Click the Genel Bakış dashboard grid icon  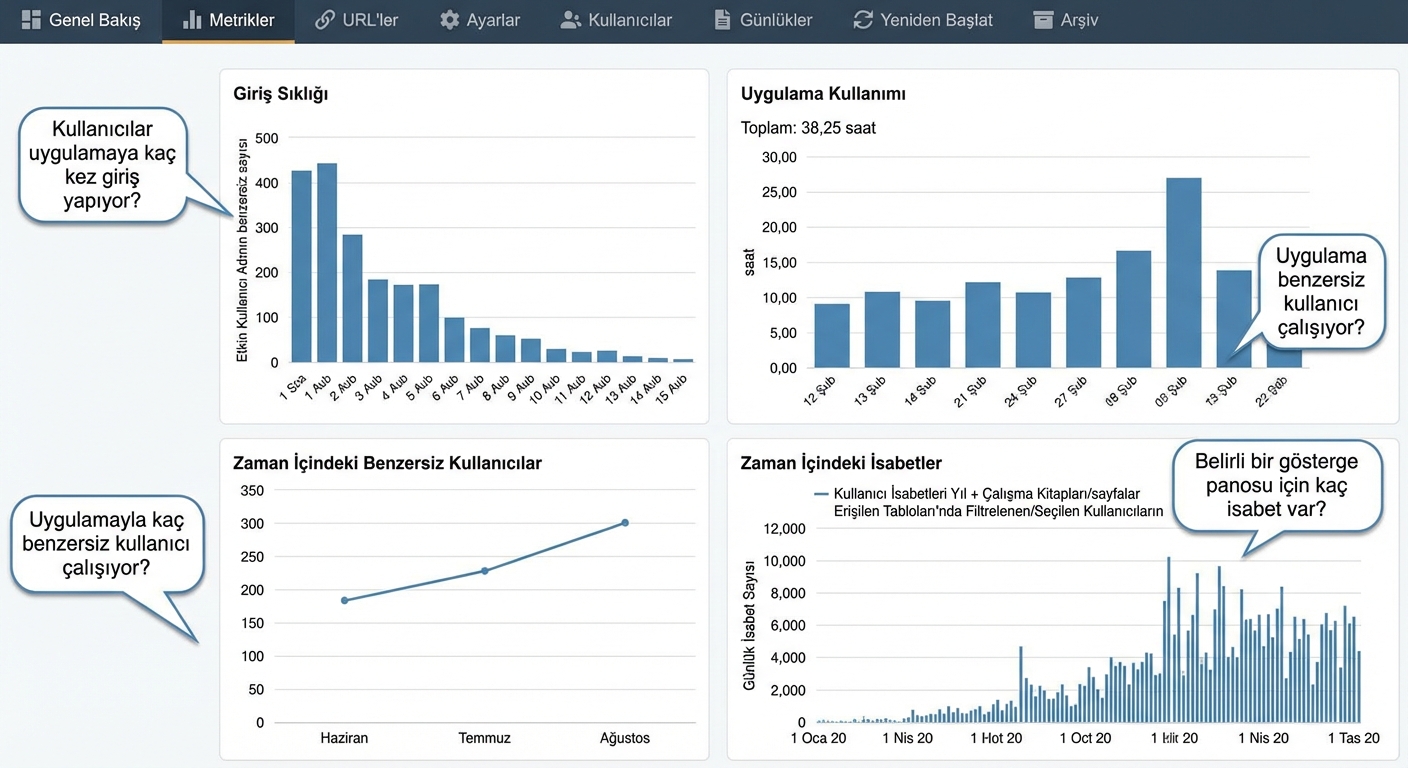click(x=31, y=20)
